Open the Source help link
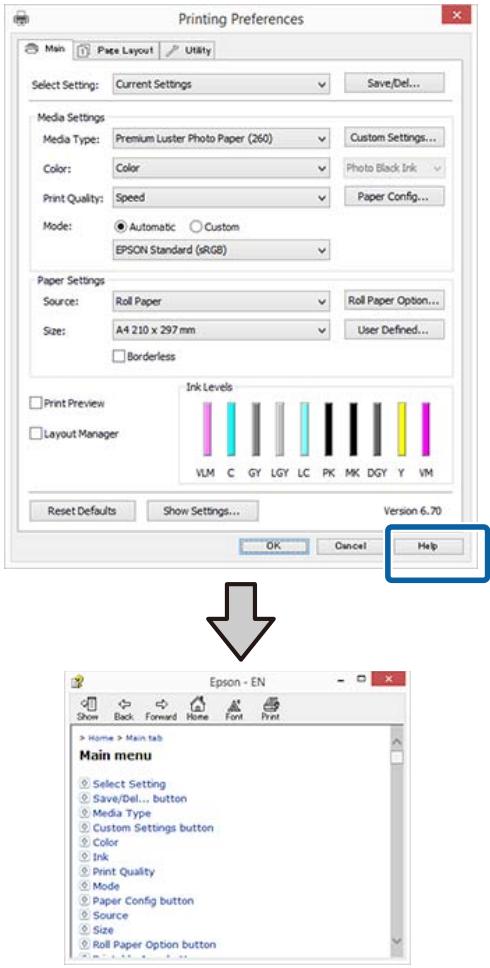This screenshot has width=490, height=968. [110, 916]
